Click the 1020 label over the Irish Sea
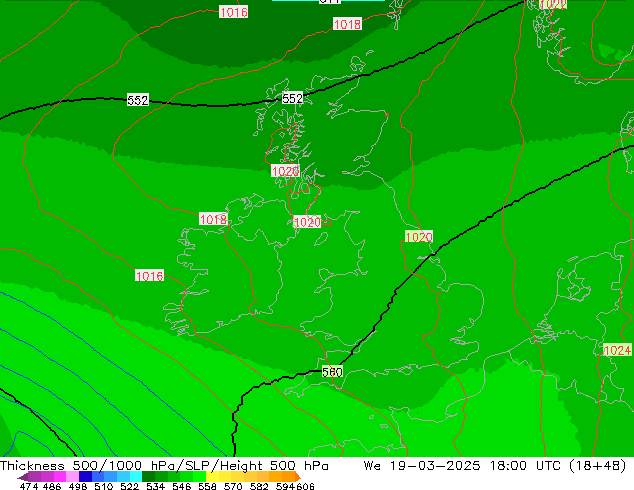 [x=307, y=222]
